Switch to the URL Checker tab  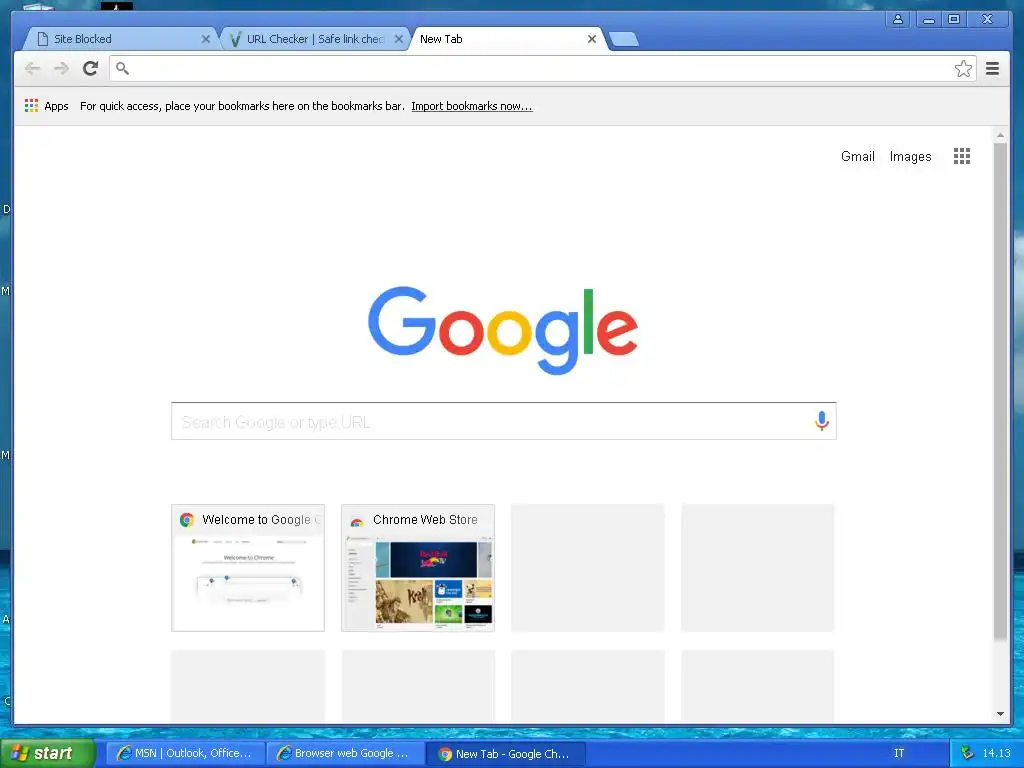(313, 39)
